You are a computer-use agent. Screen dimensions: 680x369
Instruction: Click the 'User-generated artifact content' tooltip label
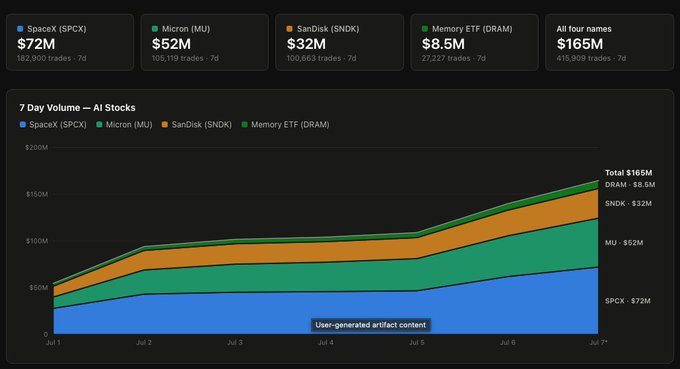[x=371, y=325]
